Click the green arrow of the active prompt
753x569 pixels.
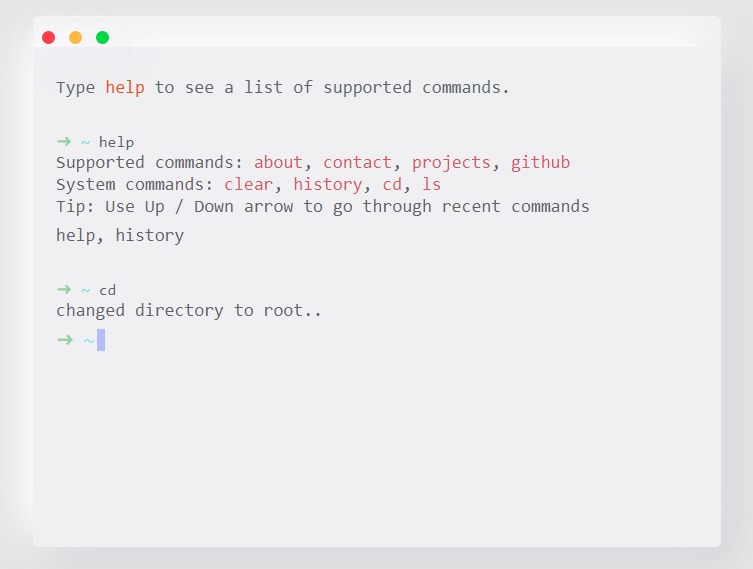[64, 340]
